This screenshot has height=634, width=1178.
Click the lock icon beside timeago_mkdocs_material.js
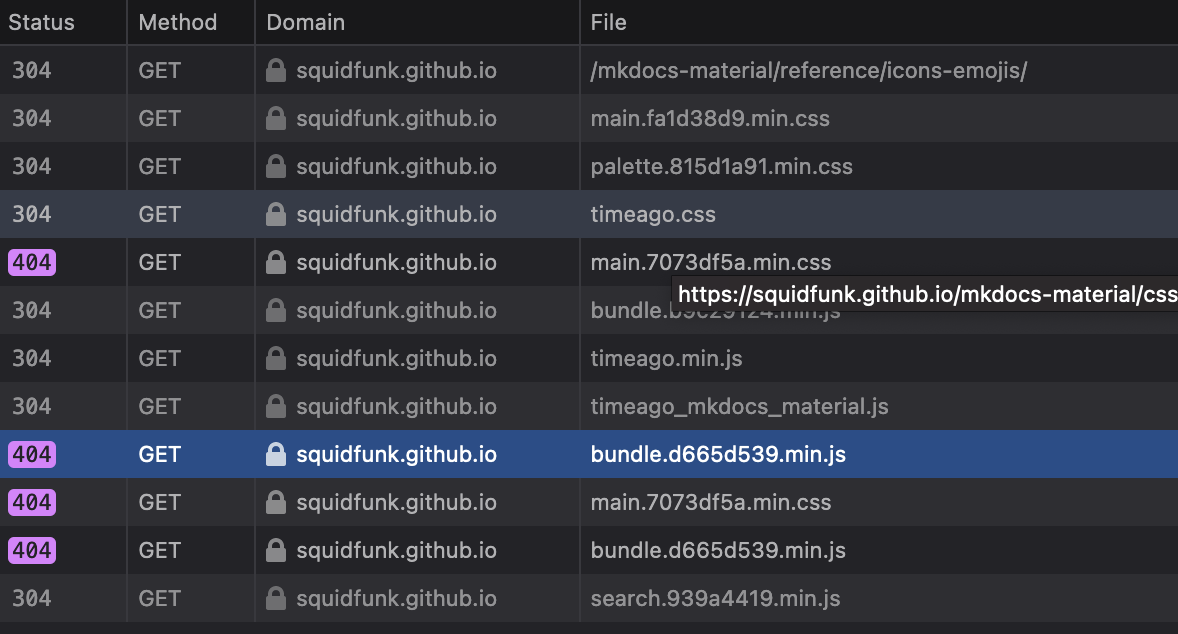[x=275, y=406]
